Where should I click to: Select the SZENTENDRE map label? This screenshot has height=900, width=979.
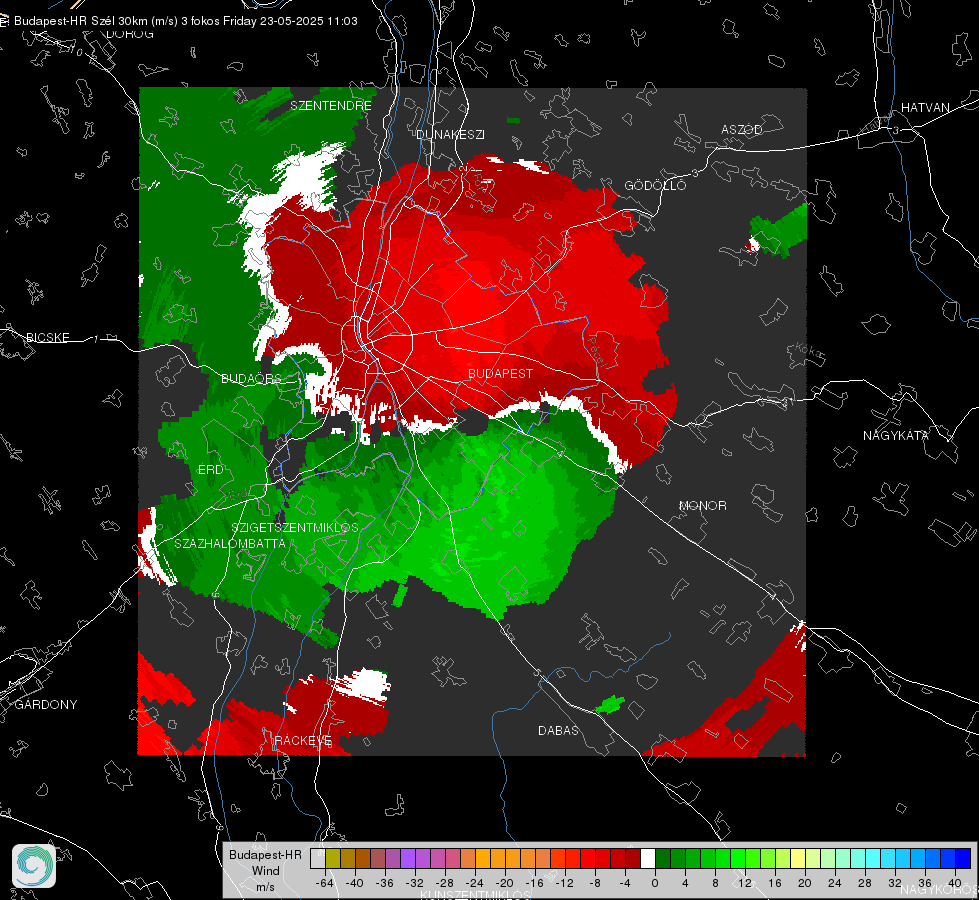click(x=331, y=106)
